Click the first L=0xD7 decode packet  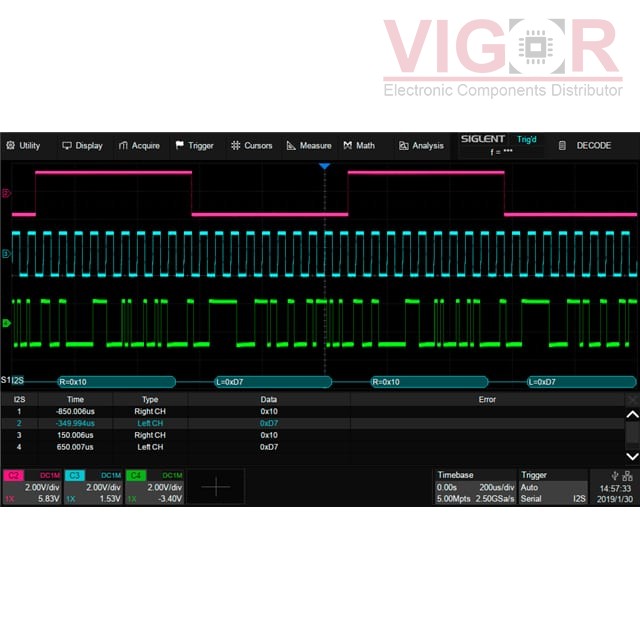click(x=273, y=382)
